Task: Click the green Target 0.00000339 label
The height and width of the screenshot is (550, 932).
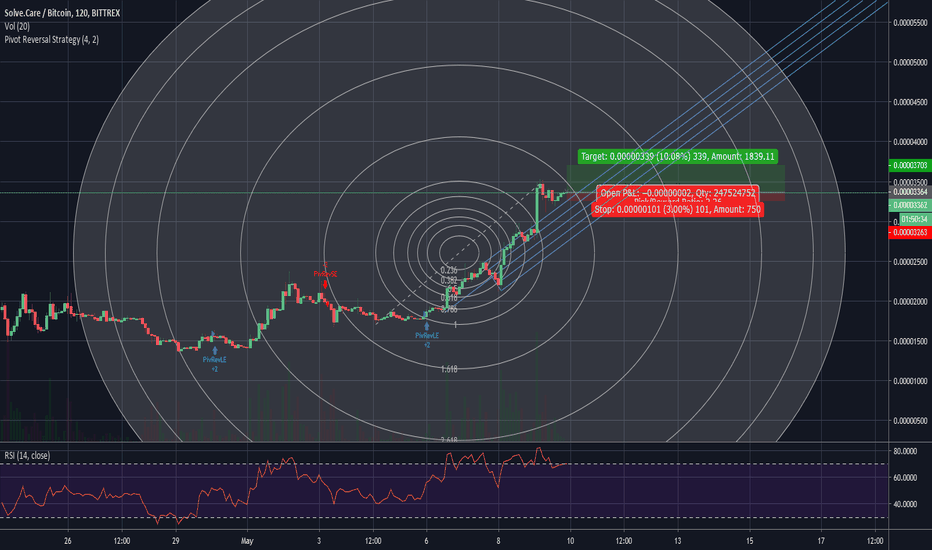Action: point(678,156)
